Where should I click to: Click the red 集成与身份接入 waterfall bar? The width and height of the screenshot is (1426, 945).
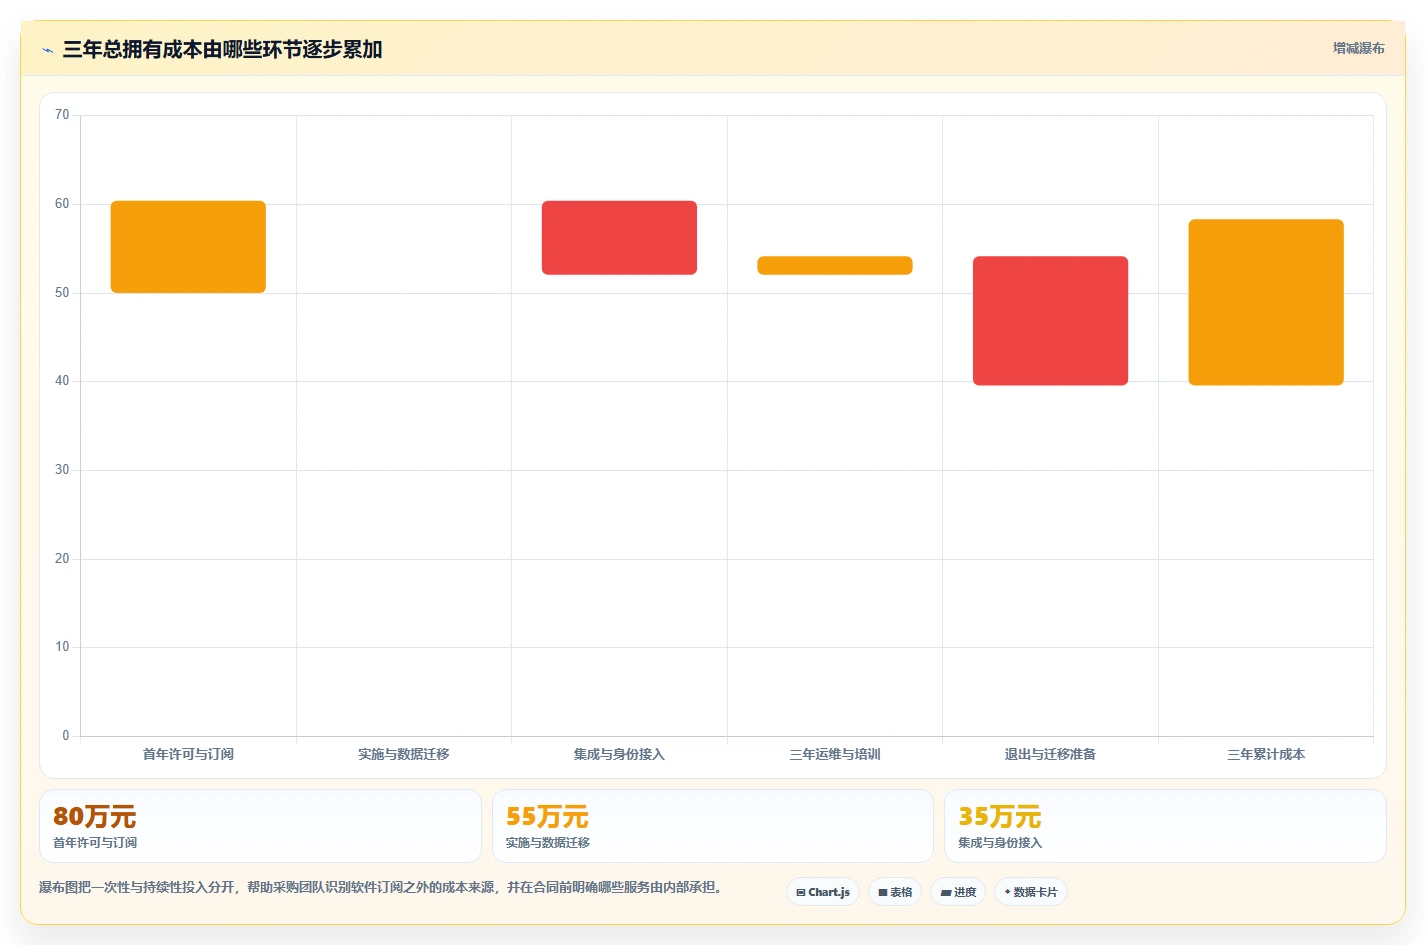619,238
